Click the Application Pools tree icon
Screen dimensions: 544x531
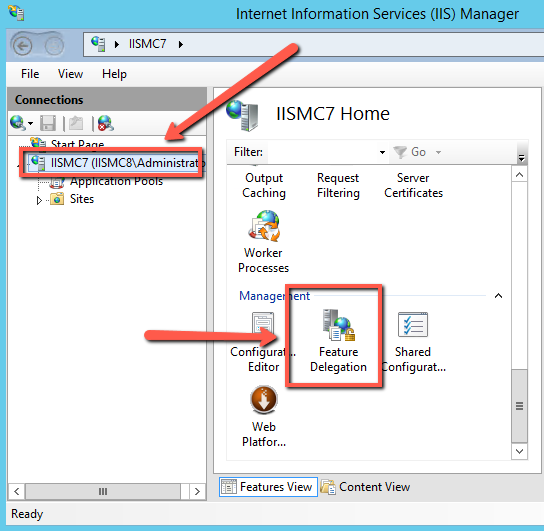[x=57, y=182]
